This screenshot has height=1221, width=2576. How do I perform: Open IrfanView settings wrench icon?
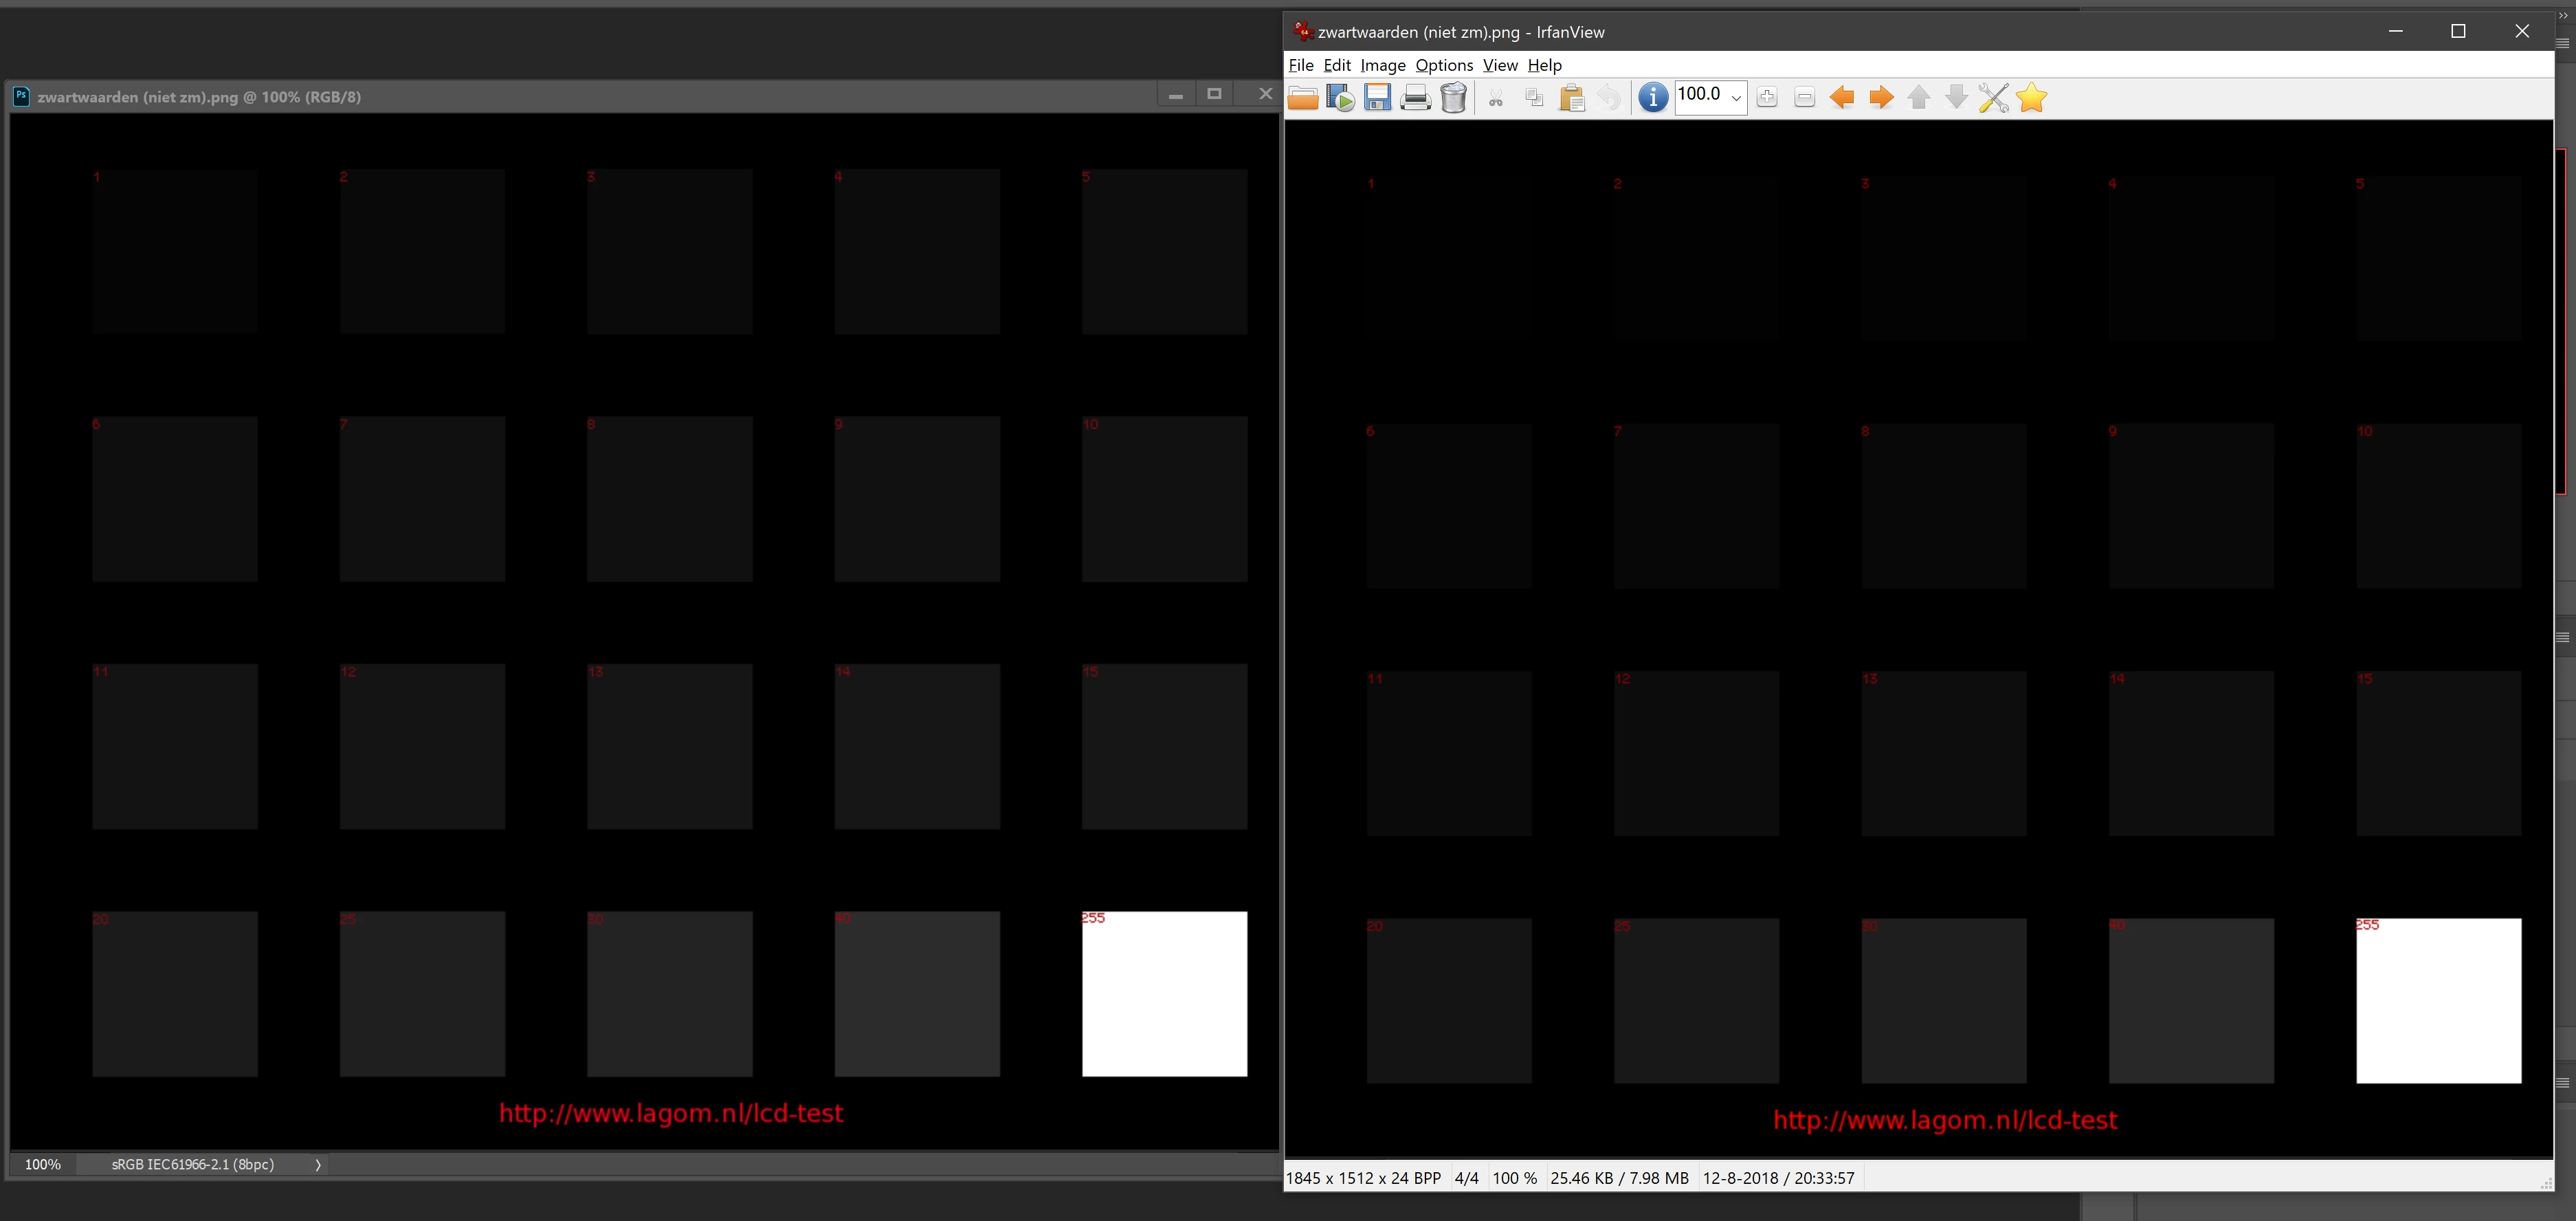pyautogui.click(x=1993, y=98)
